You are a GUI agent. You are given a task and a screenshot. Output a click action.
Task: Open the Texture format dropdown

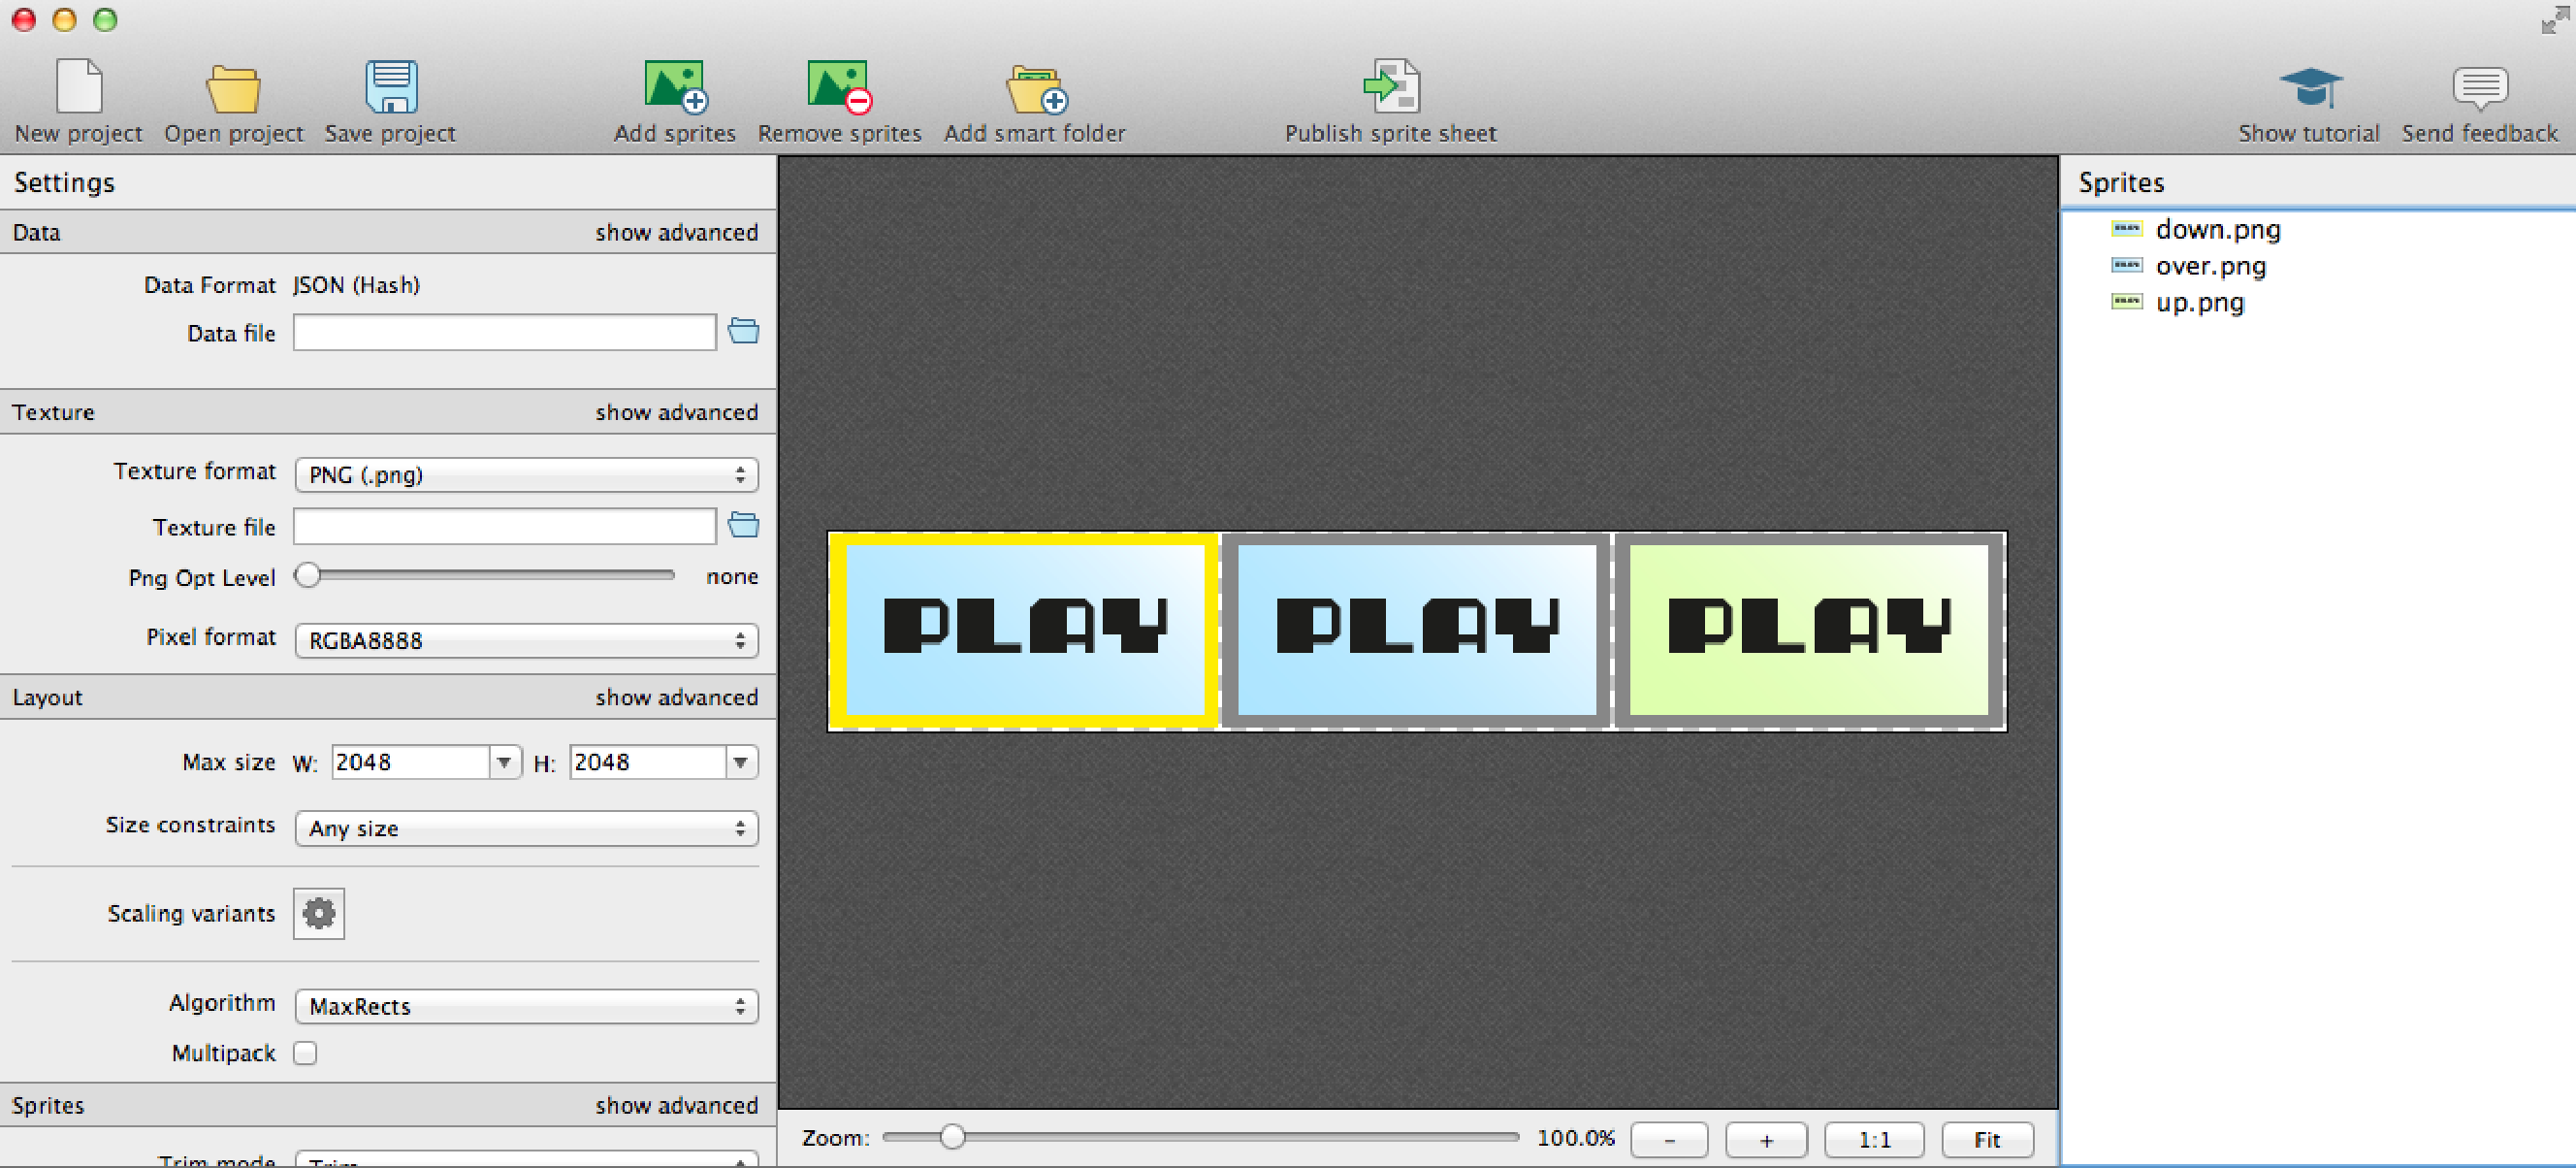tap(526, 474)
